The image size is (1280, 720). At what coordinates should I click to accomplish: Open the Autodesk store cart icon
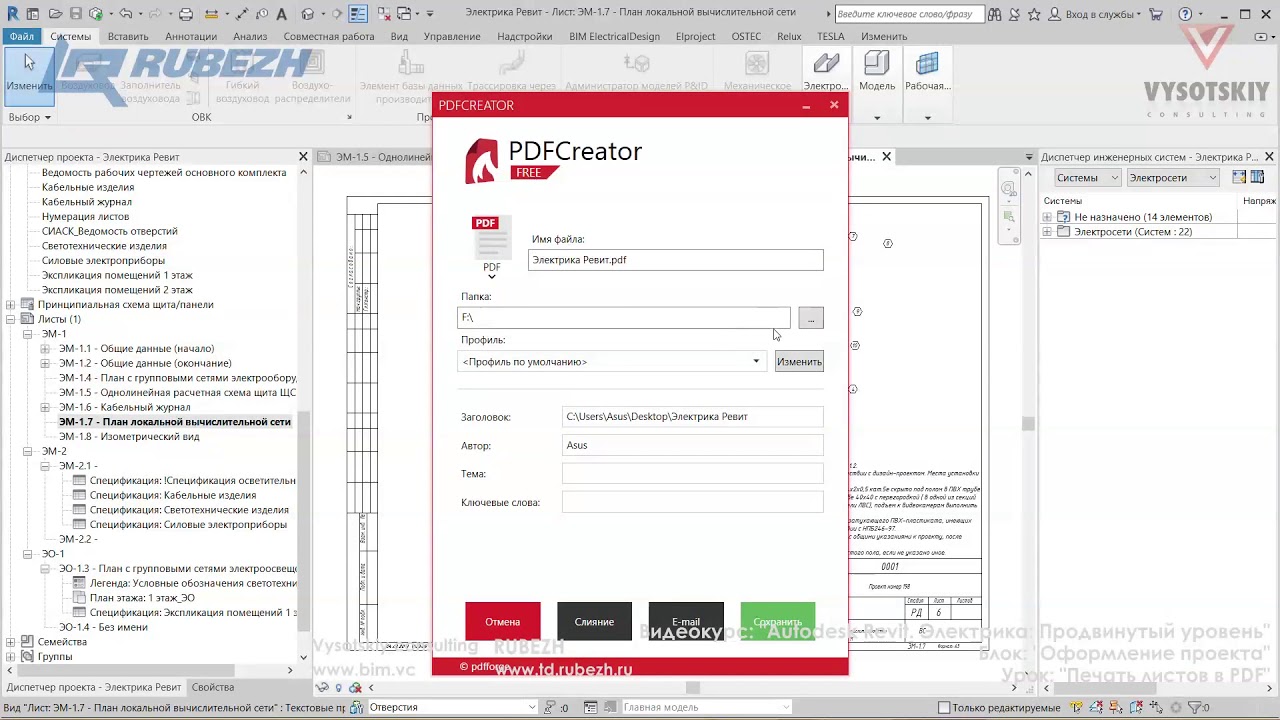point(1158,14)
